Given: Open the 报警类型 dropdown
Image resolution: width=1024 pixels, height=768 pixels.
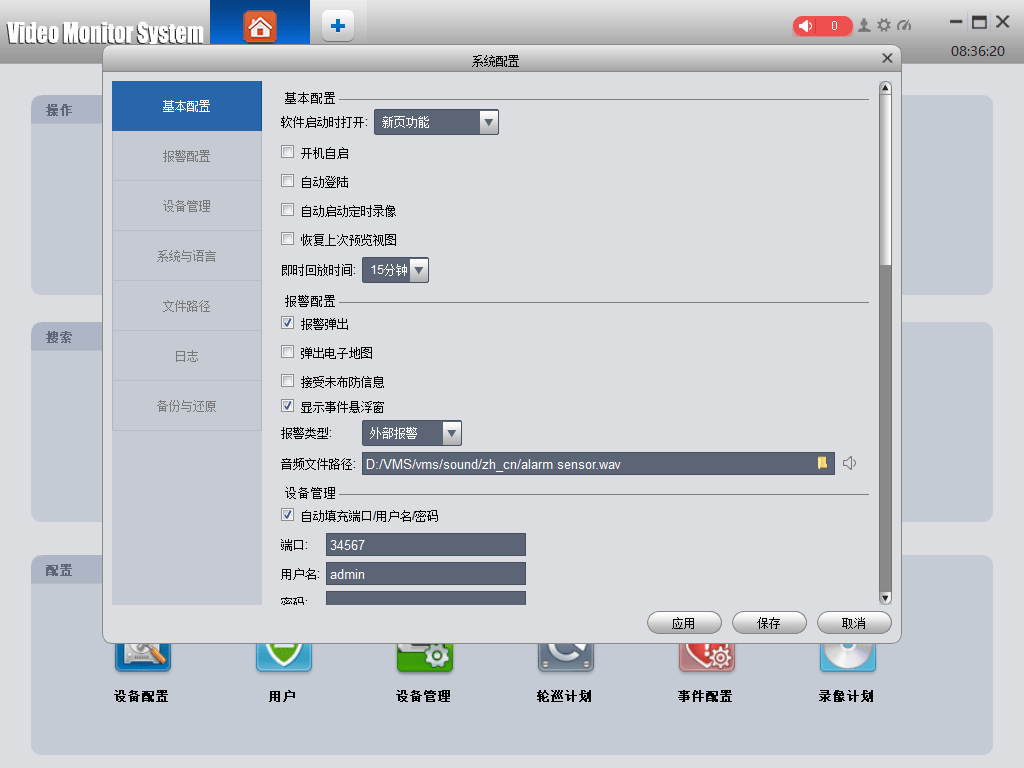Looking at the screenshot, I should (451, 433).
